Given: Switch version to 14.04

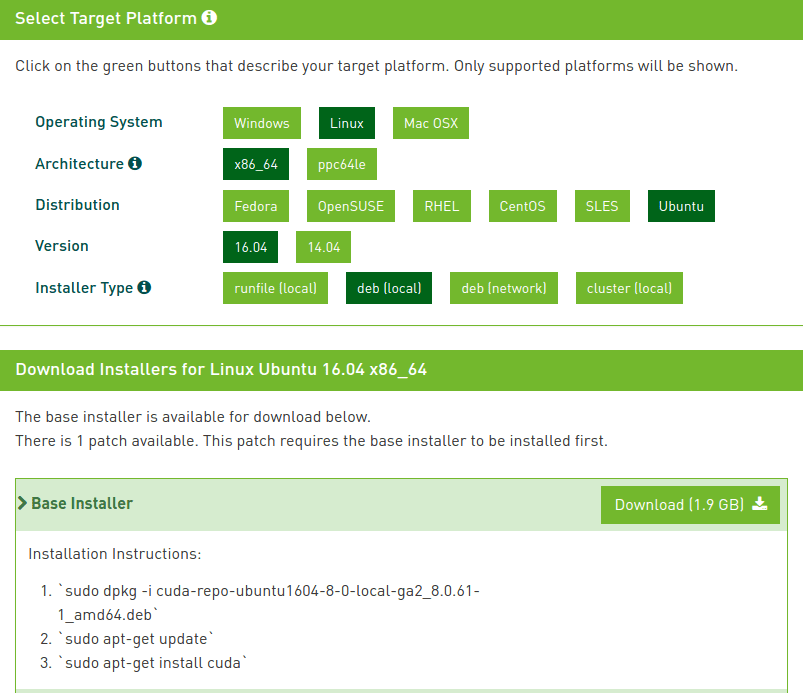Looking at the screenshot, I should tap(323, 247).
